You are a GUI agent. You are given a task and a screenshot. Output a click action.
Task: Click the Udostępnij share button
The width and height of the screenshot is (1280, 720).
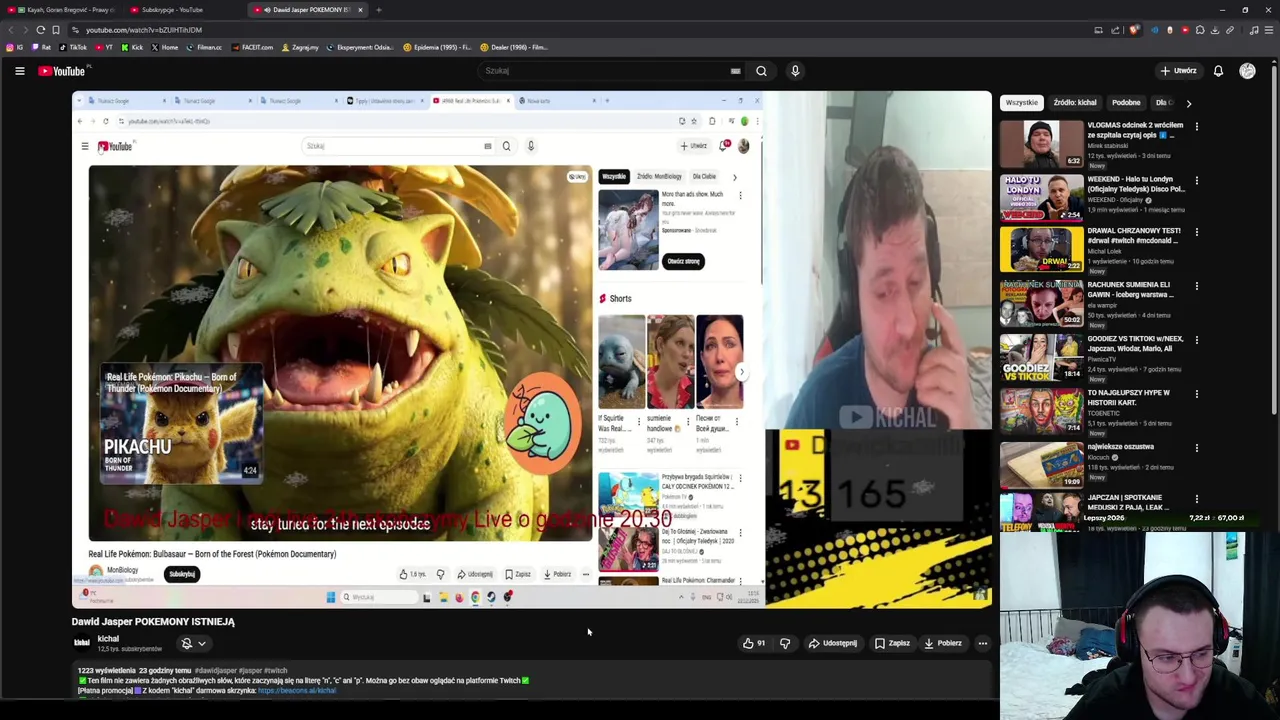(833, 643)
